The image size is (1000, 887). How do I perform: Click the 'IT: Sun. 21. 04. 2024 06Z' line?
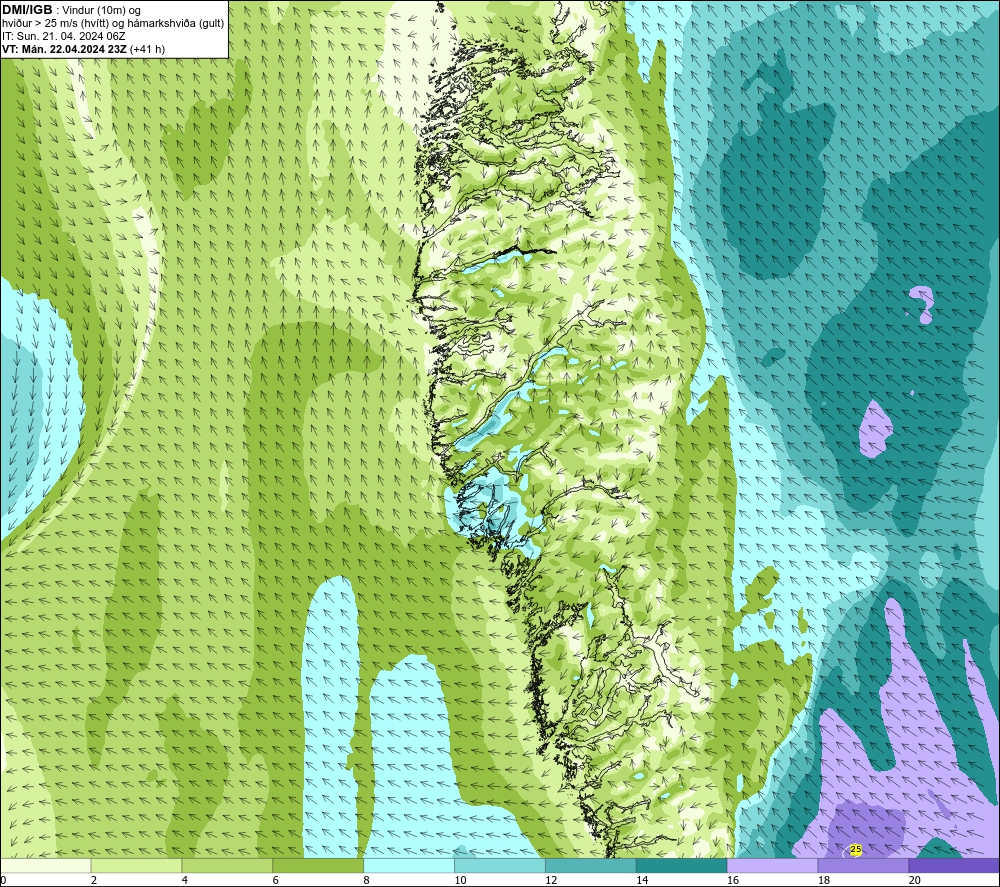64,36
